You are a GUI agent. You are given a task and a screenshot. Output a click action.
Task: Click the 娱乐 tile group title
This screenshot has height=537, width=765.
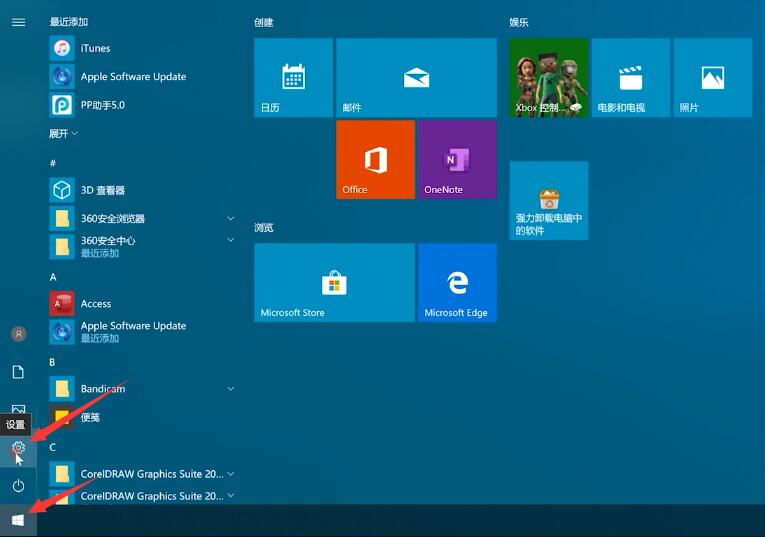point(519,22)
